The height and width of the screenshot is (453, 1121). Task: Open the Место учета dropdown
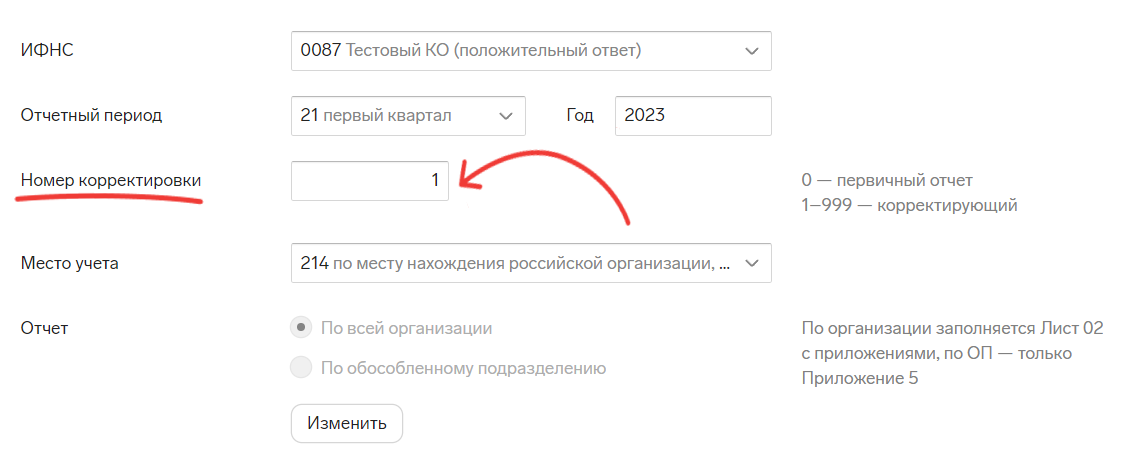[520, 264]
